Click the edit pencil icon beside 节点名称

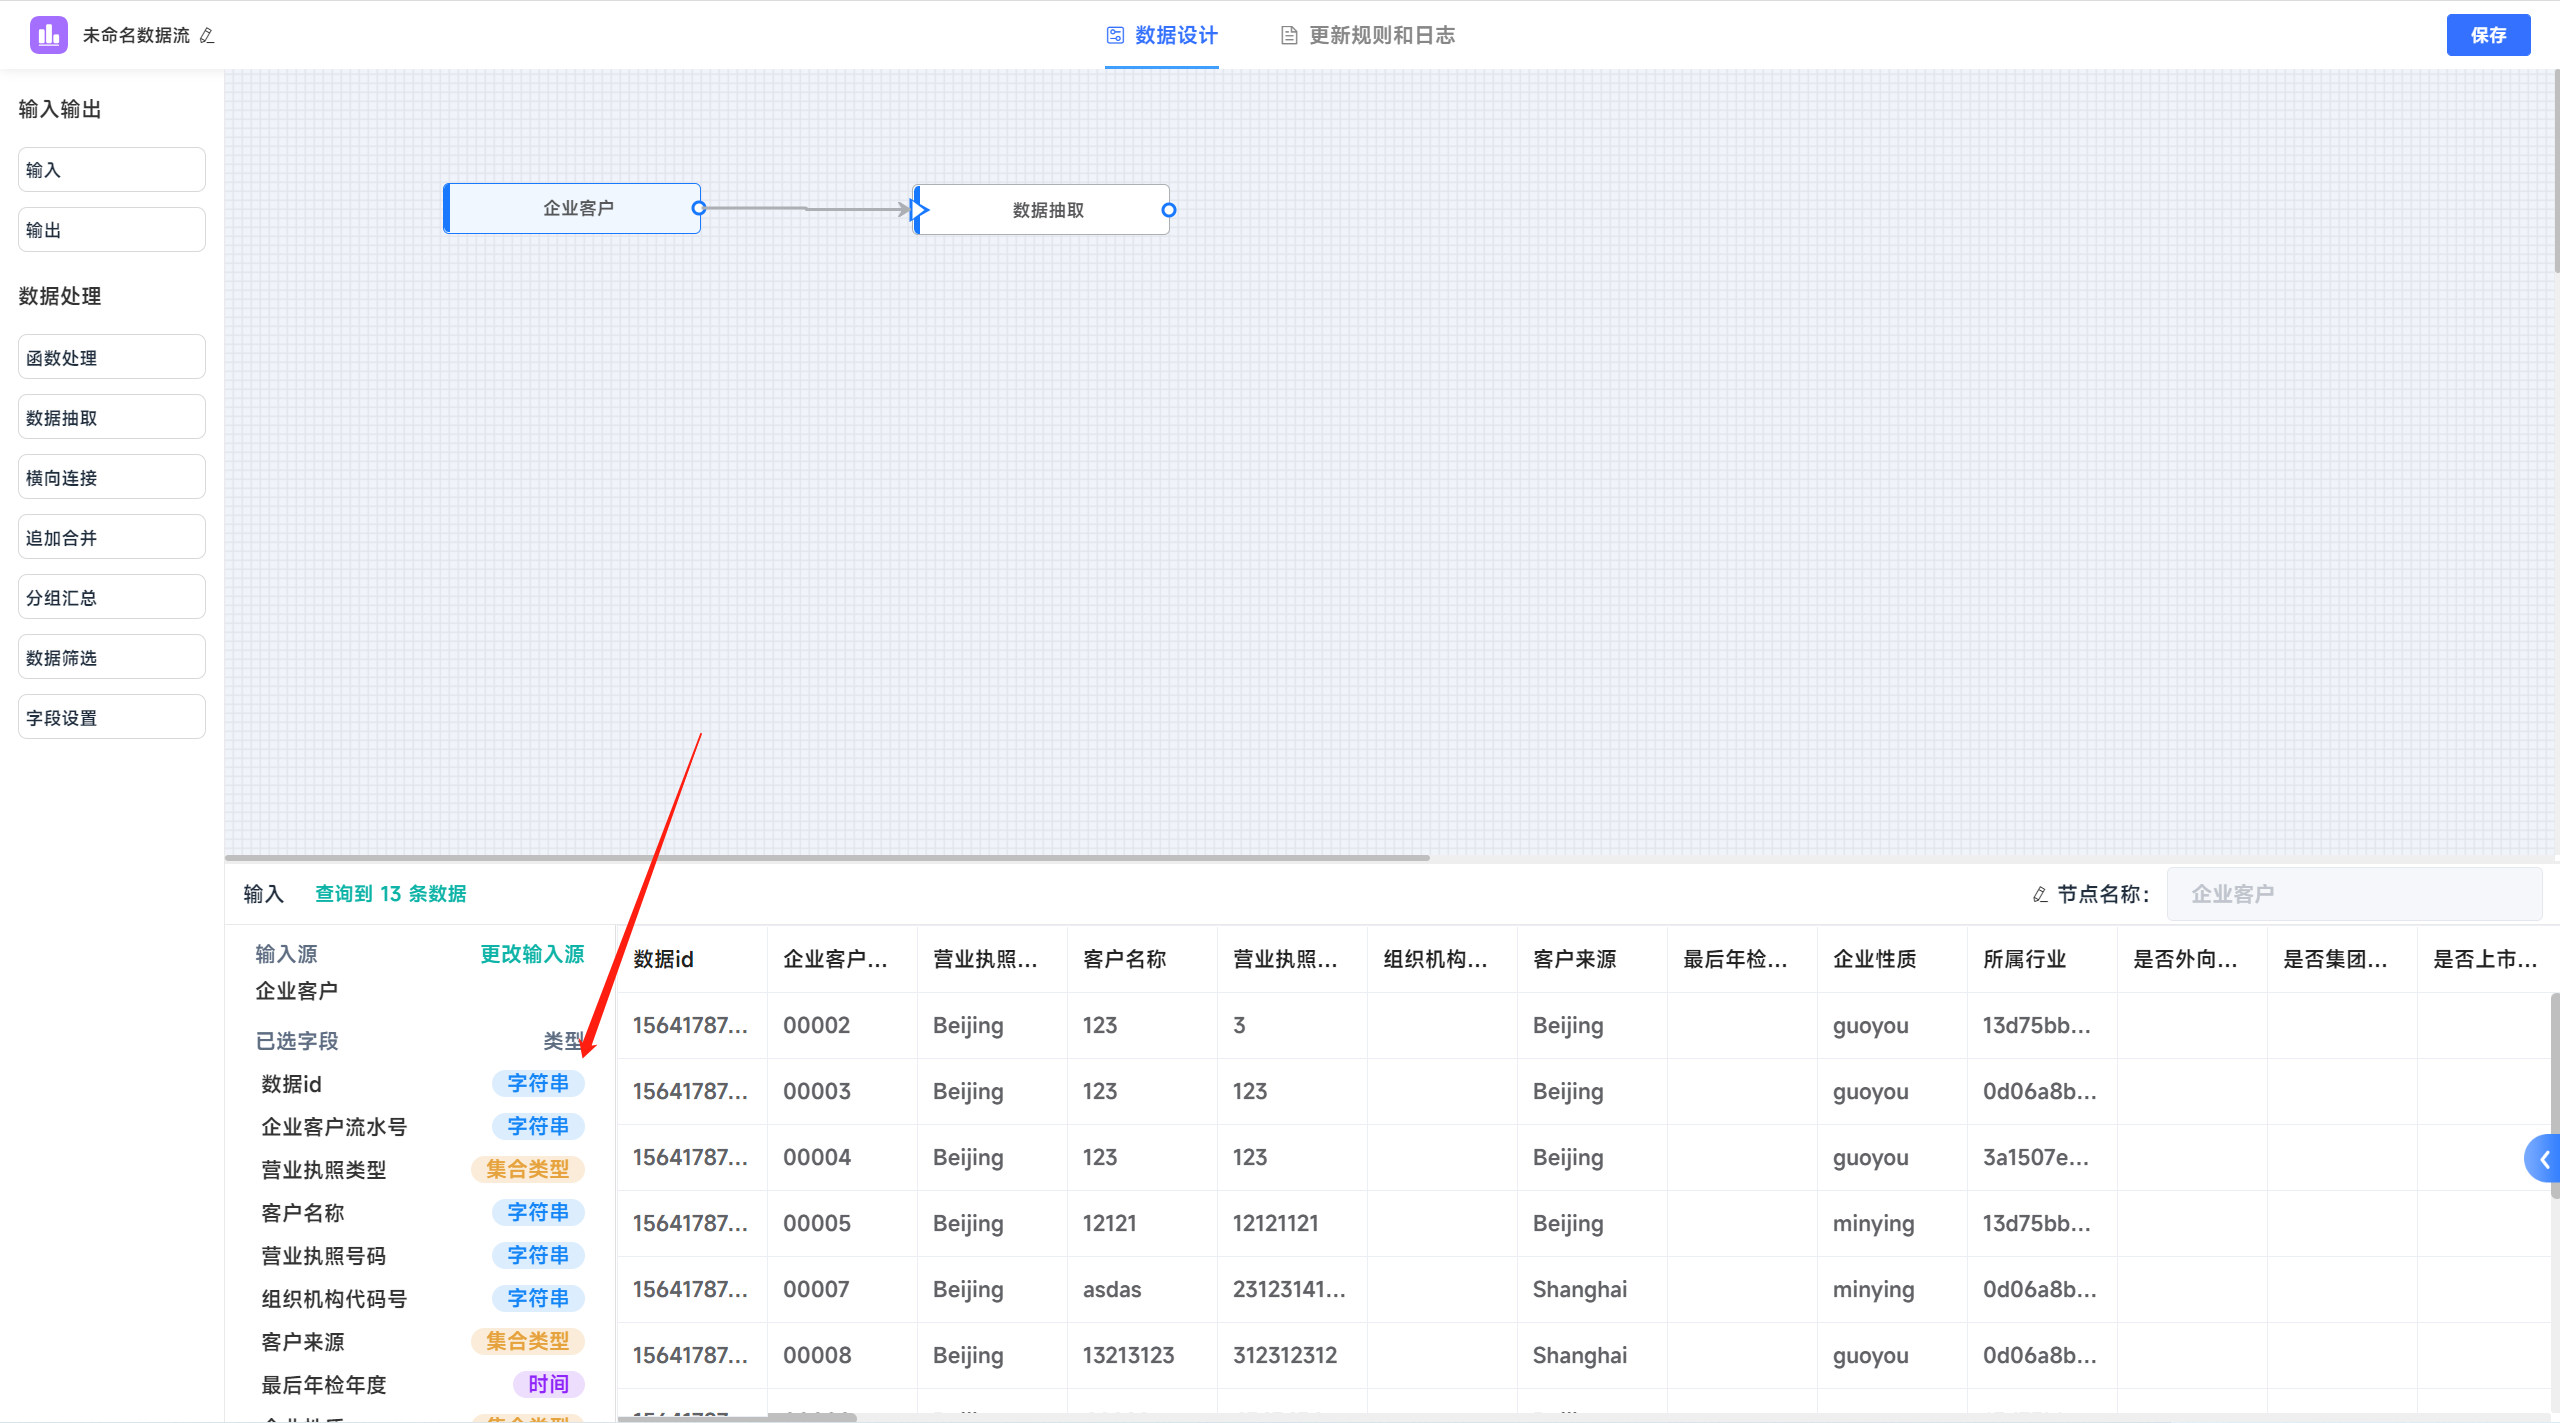[x=2040, y=894]
